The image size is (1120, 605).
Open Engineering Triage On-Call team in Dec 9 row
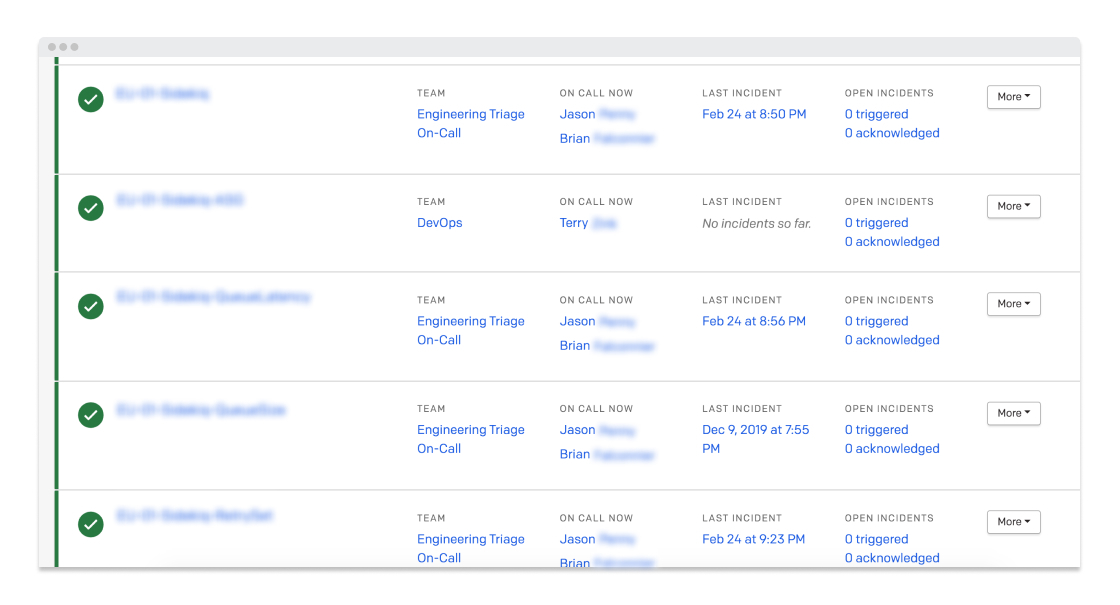(471, 439)
